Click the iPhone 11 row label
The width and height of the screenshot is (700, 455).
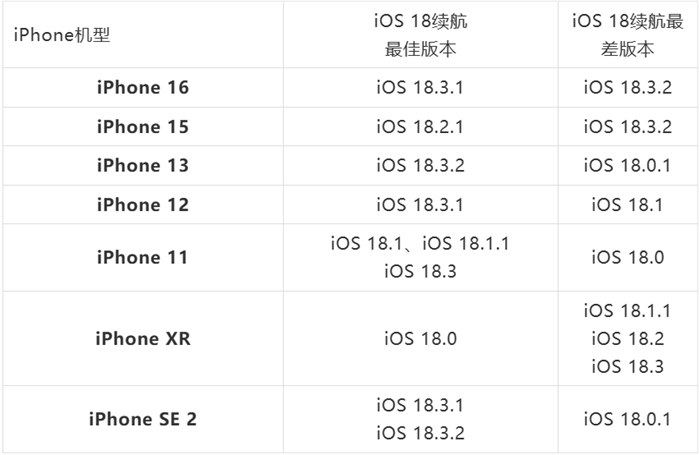pyautogui.click(x=143, y=257)
